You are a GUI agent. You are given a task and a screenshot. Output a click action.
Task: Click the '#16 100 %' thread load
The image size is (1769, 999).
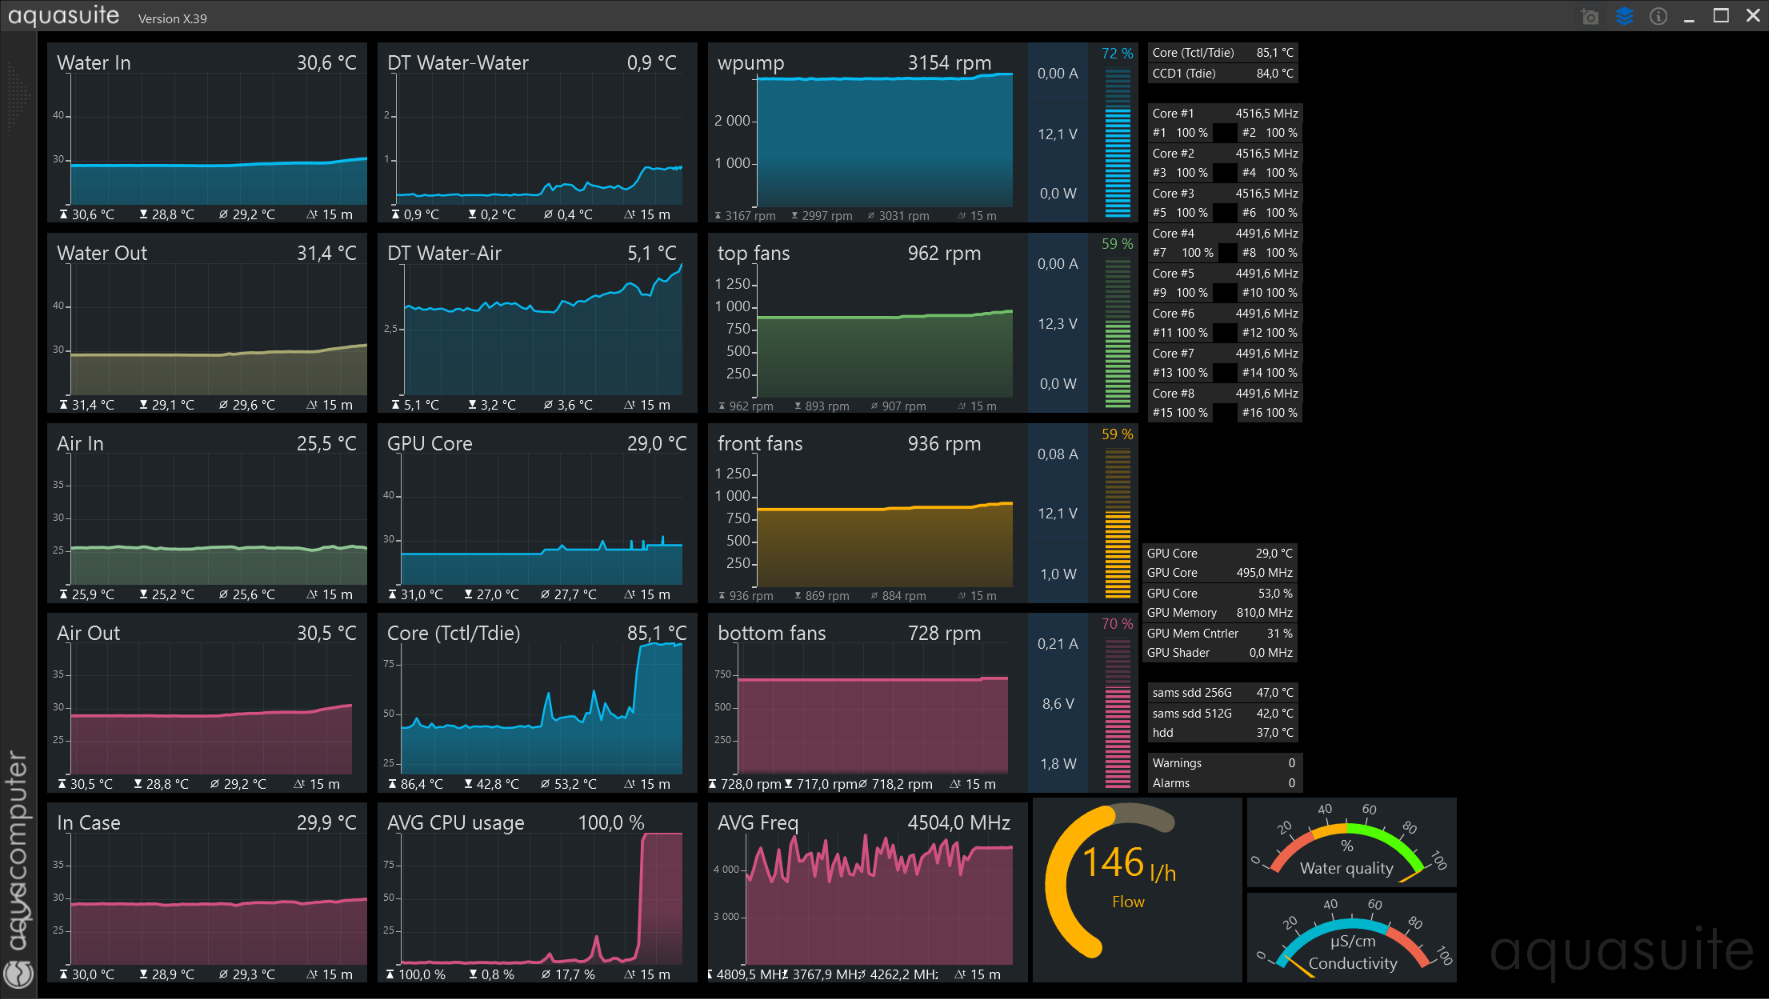click(x=1270, y=413)
